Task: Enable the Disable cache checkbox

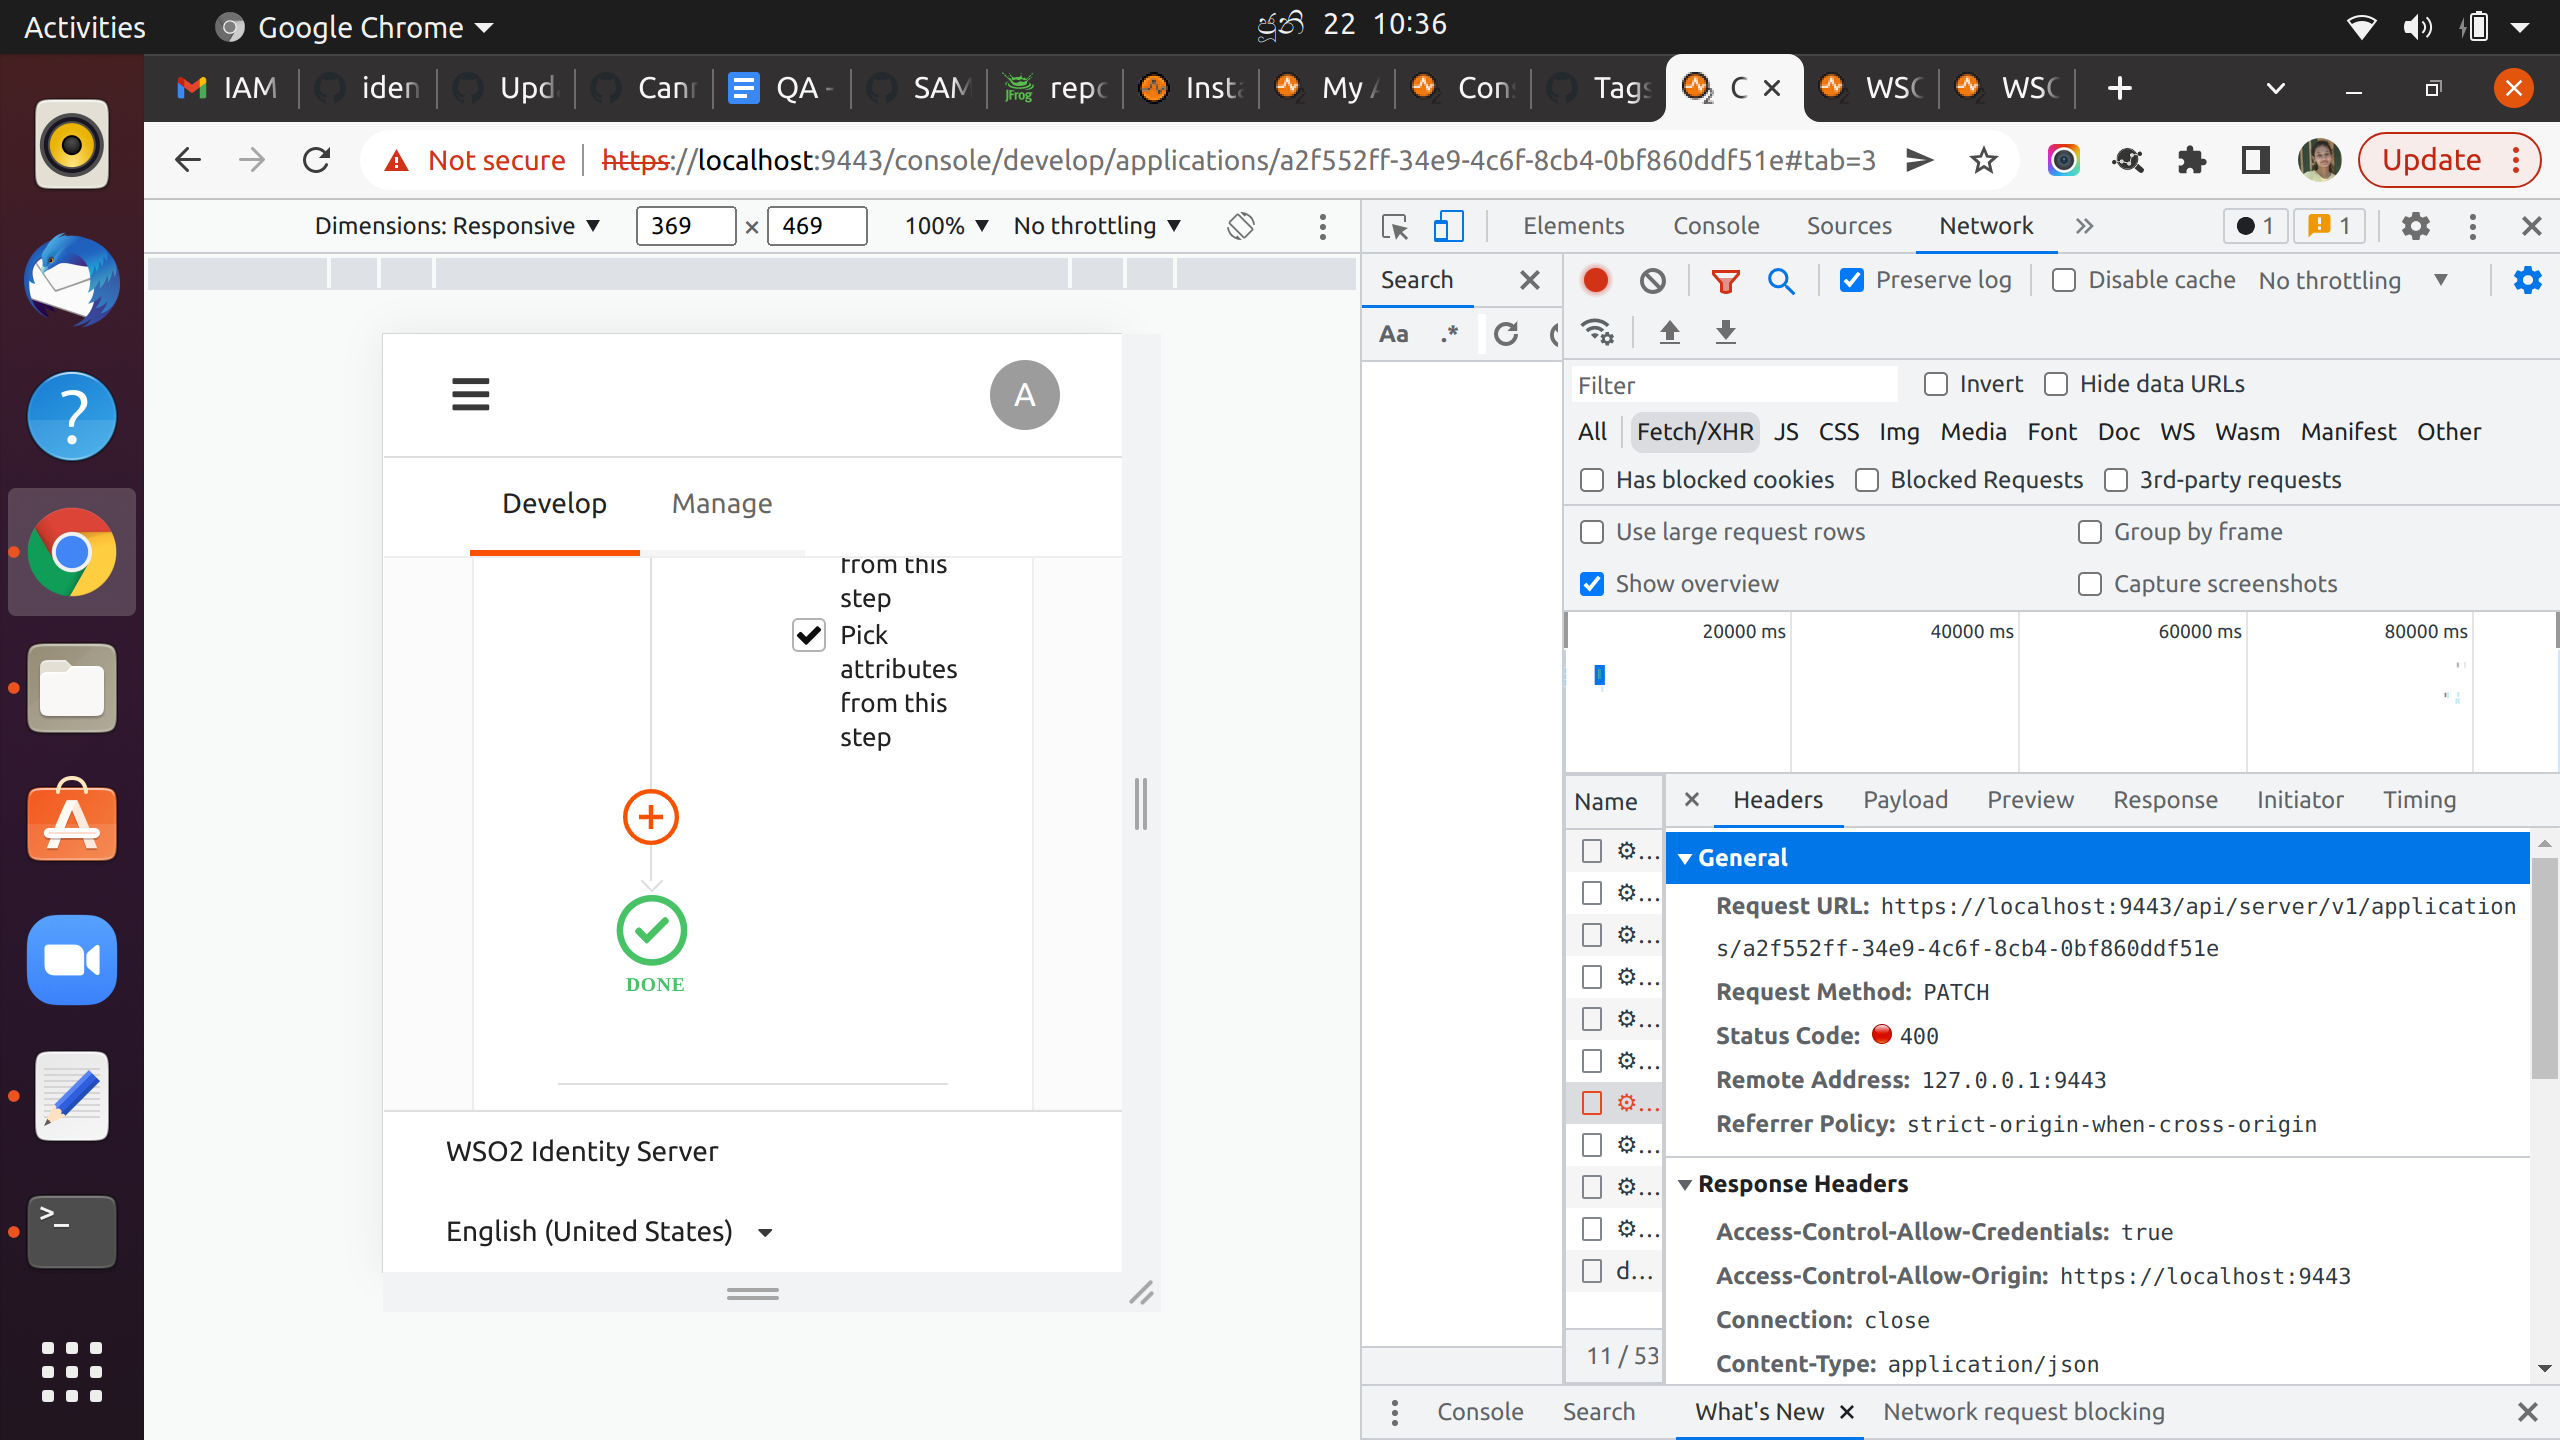Action: pos(2064,281)
